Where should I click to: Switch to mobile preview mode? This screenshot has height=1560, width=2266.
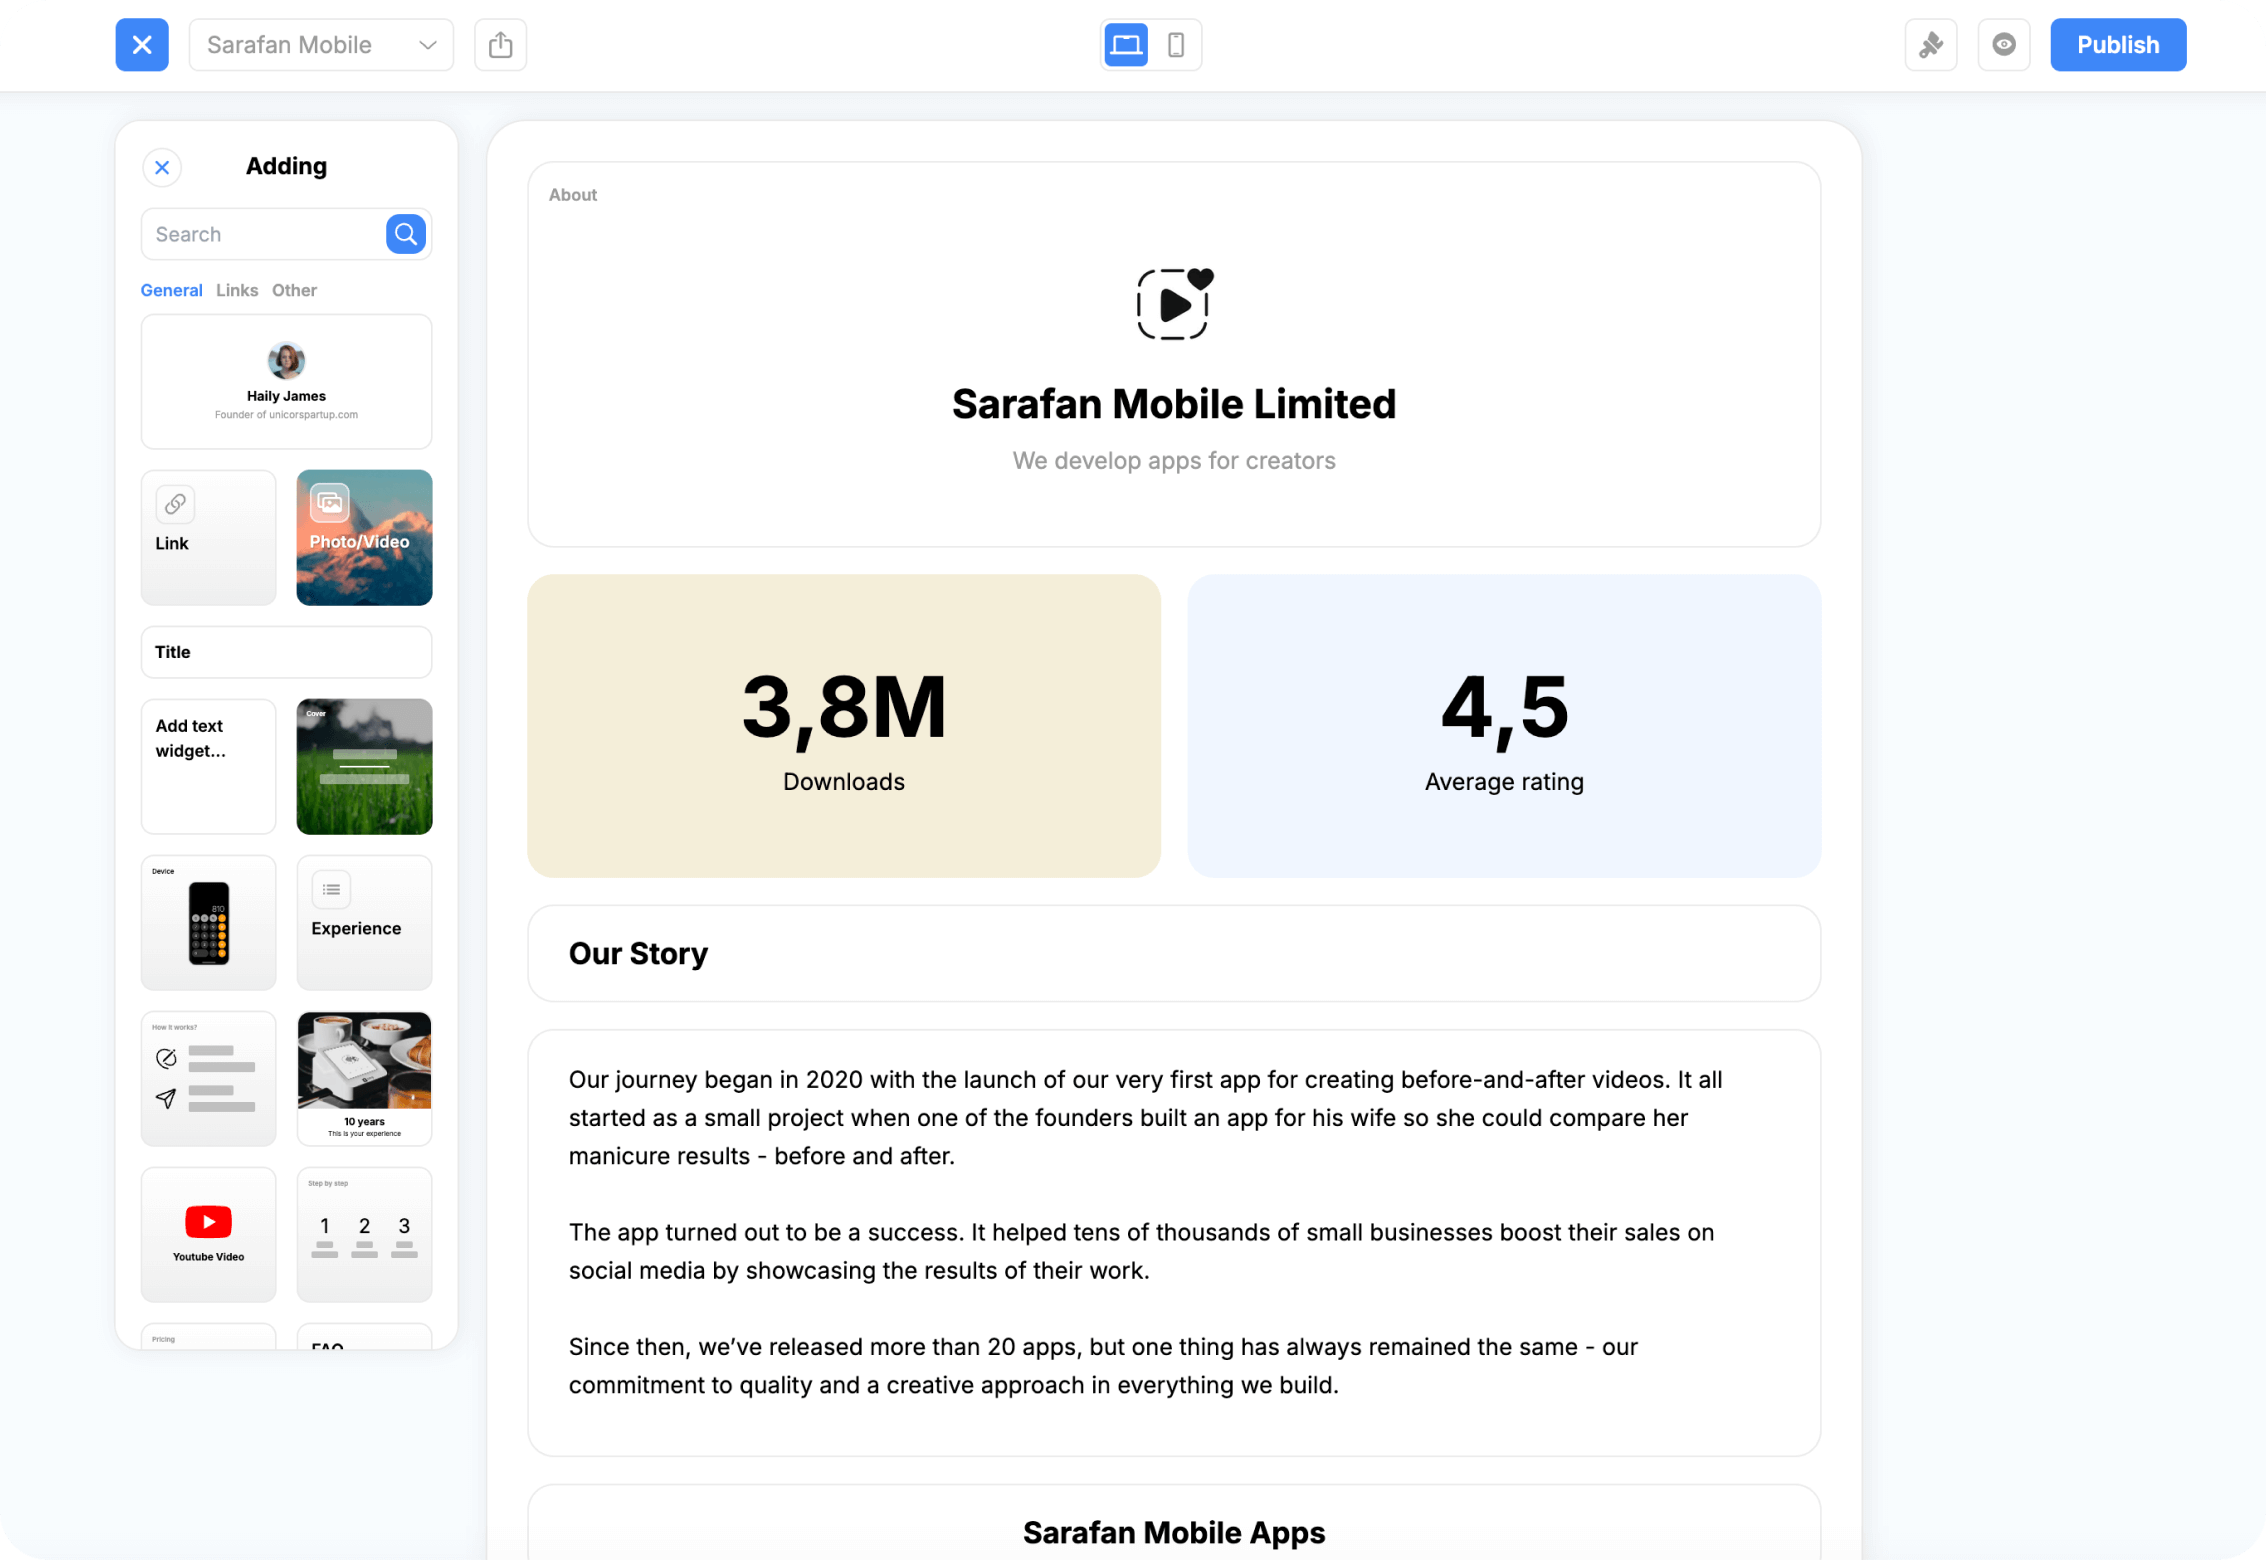click(x=1177, y=44)
